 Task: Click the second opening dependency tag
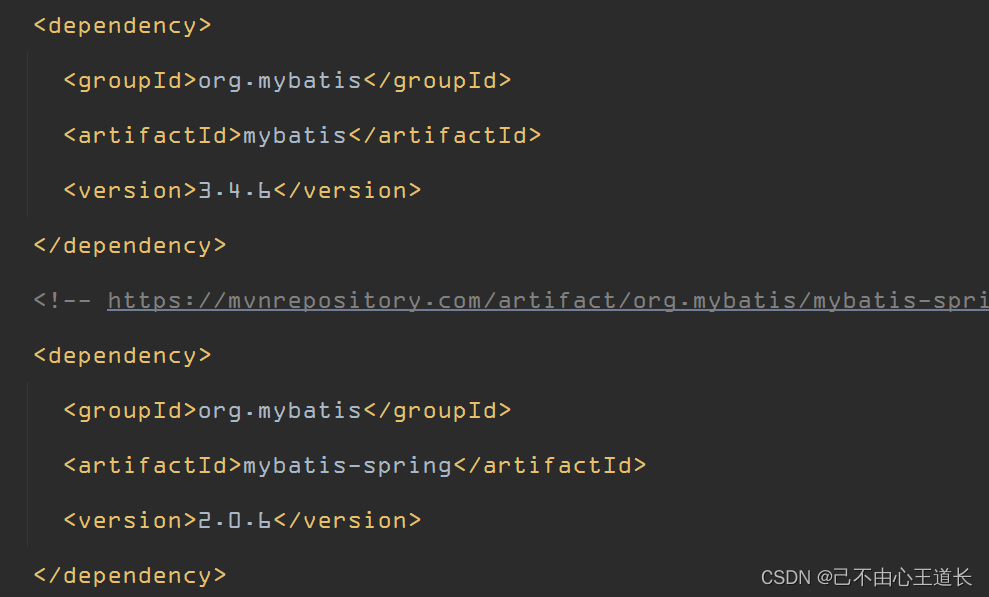pos(122,356)
